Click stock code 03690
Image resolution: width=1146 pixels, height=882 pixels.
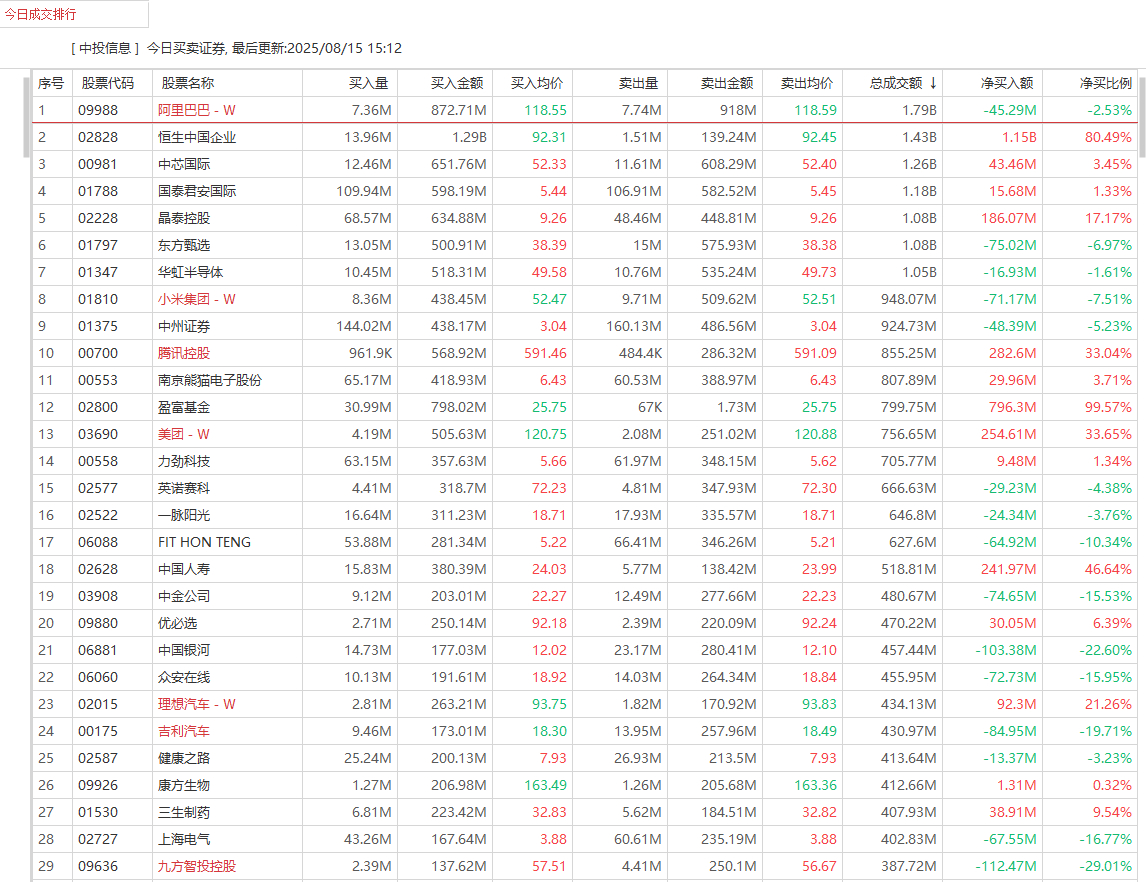point(98,435)
